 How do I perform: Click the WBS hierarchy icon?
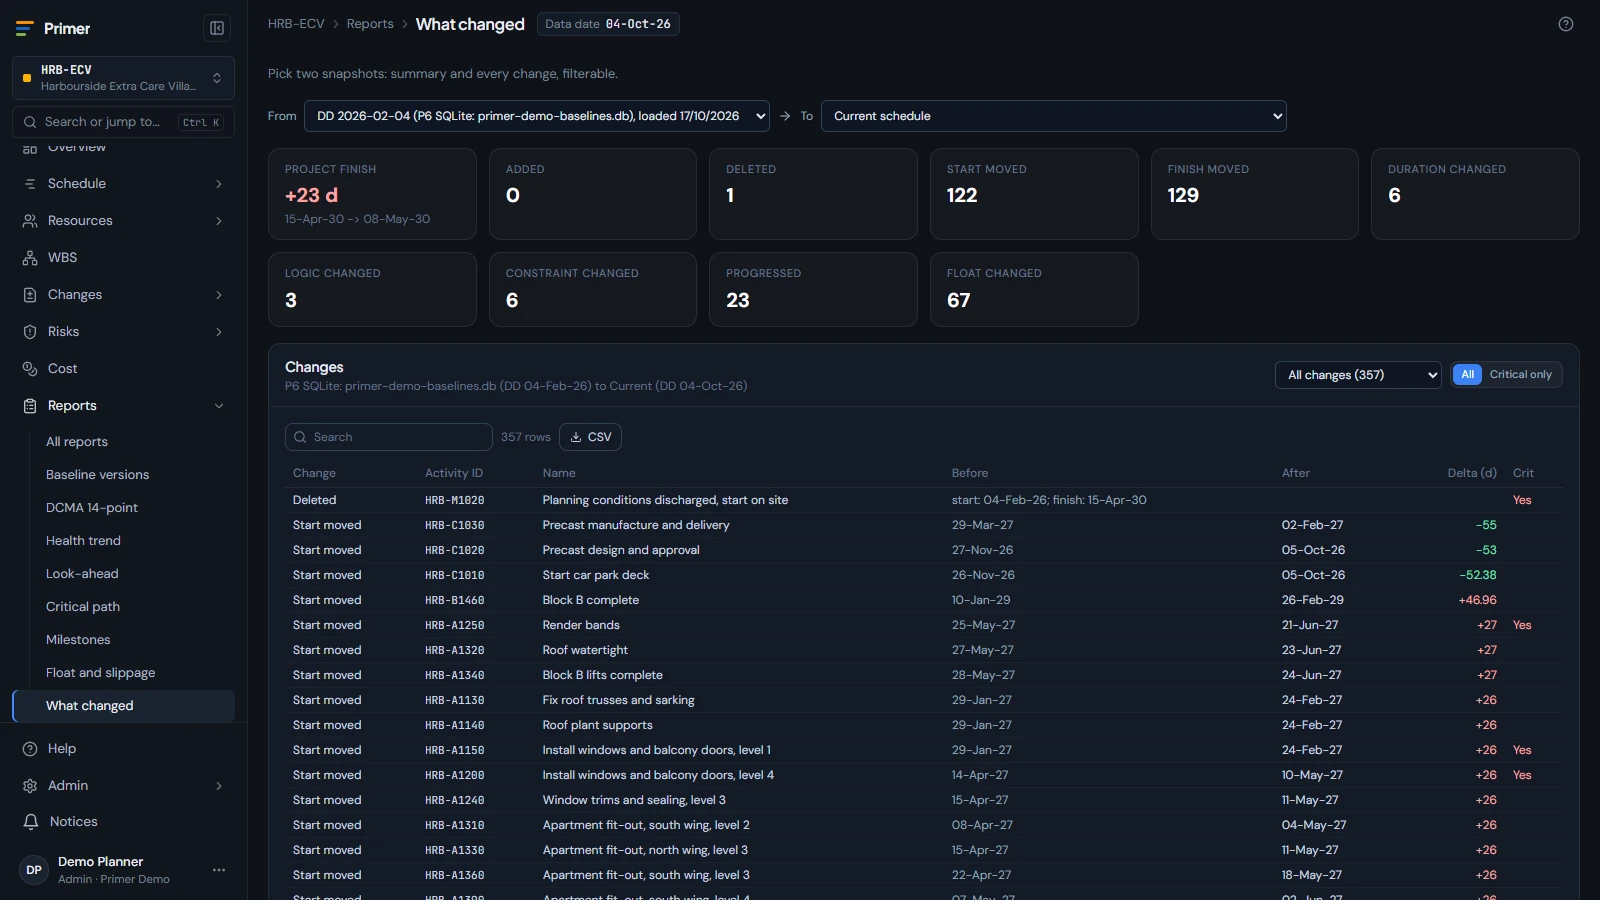(x=30, y=258)
